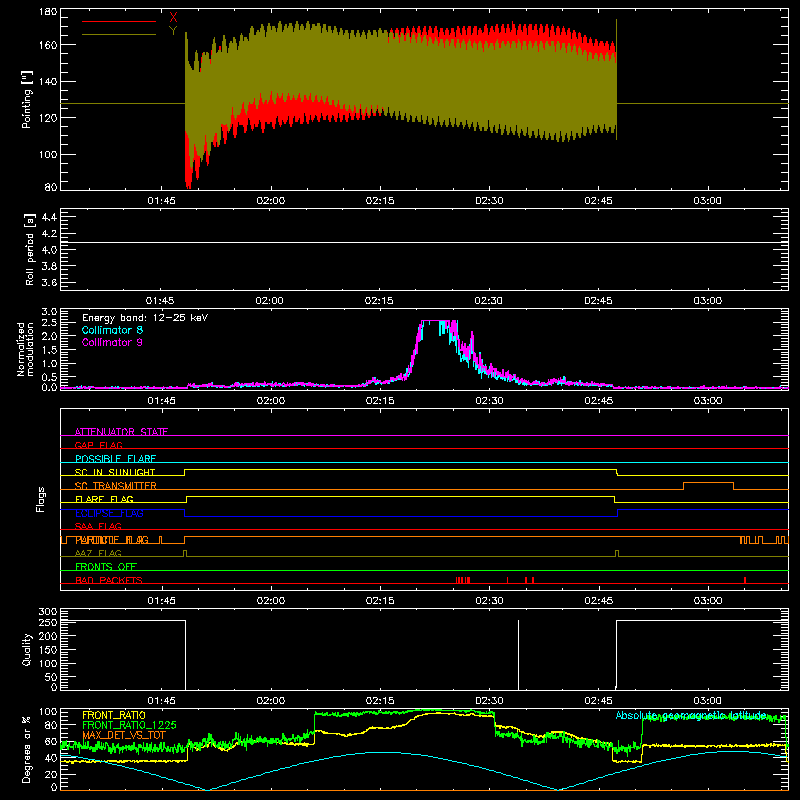Image resolution: width=800 pixels, height=800 pixels.
Task: Click the POSSIBLE_FLARE flag label
Action: click(115, 459)
